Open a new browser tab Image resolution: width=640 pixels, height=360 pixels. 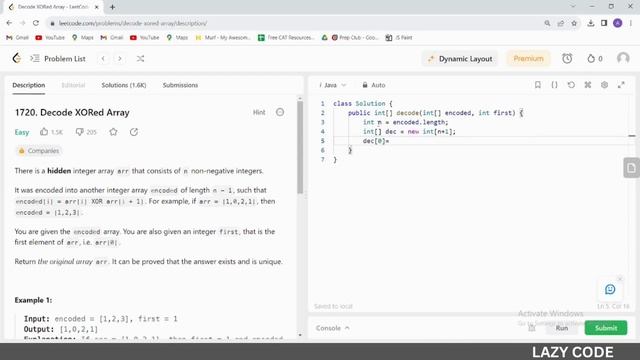click(112, 7)
